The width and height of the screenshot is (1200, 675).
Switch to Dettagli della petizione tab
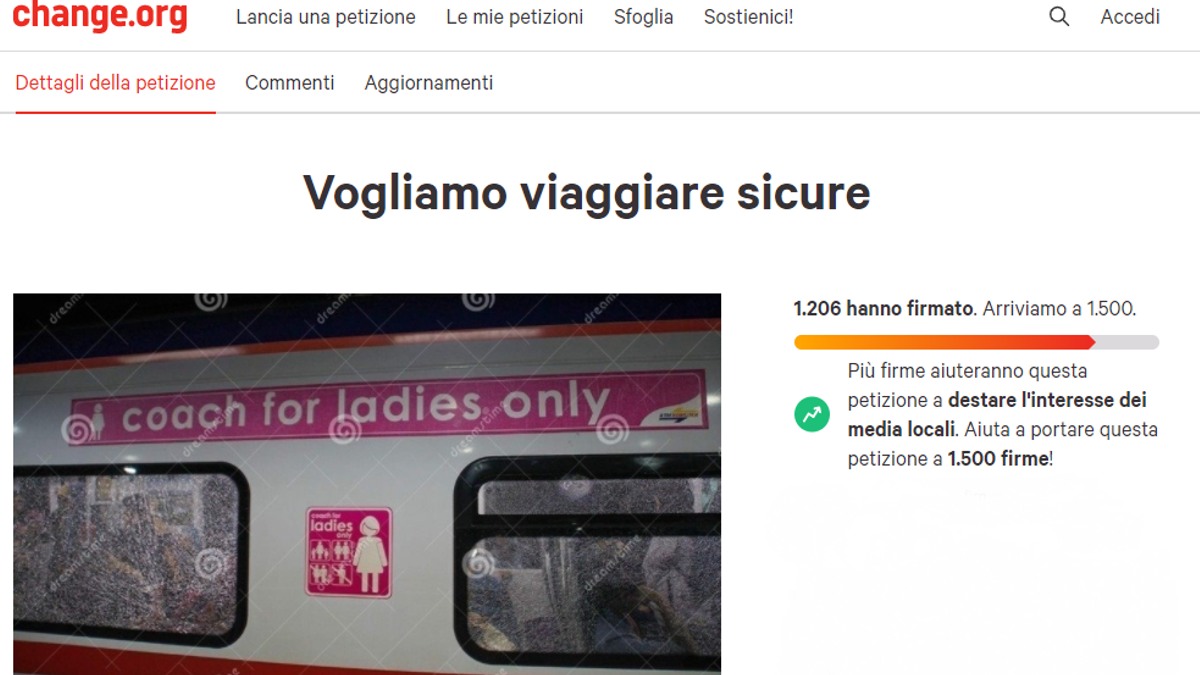tap(115, 83)
